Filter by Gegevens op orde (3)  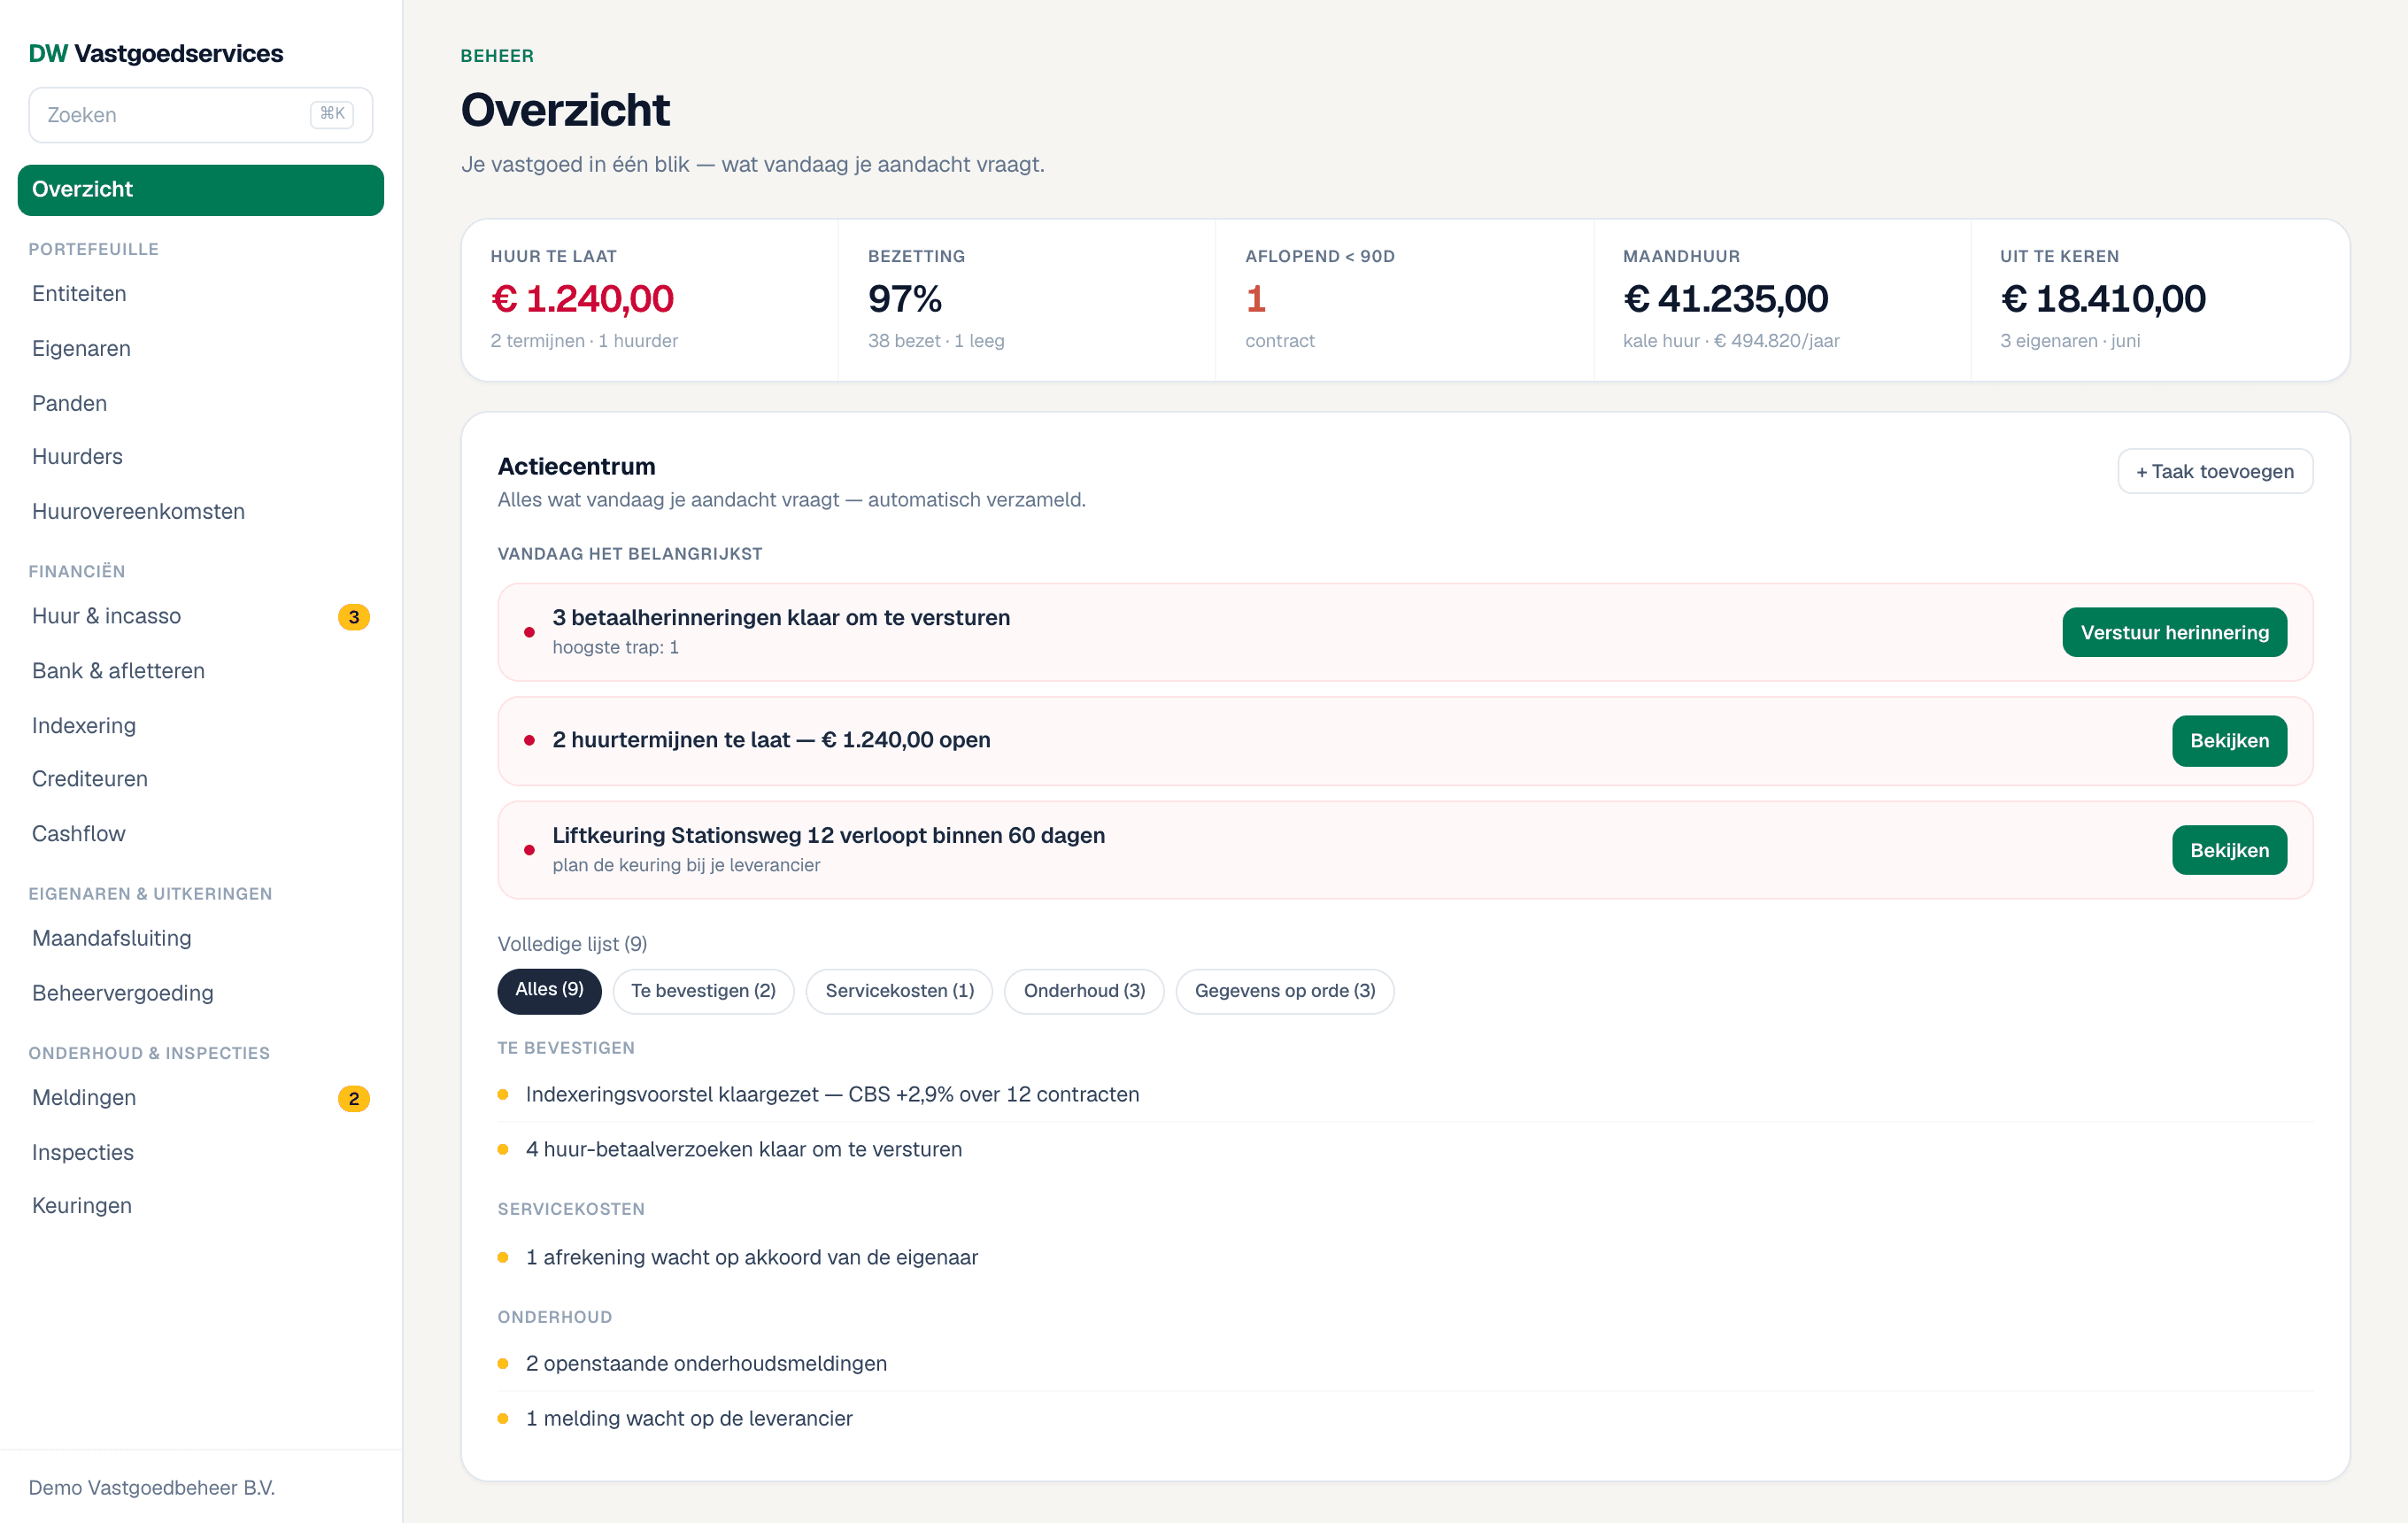coord(1285,990)
